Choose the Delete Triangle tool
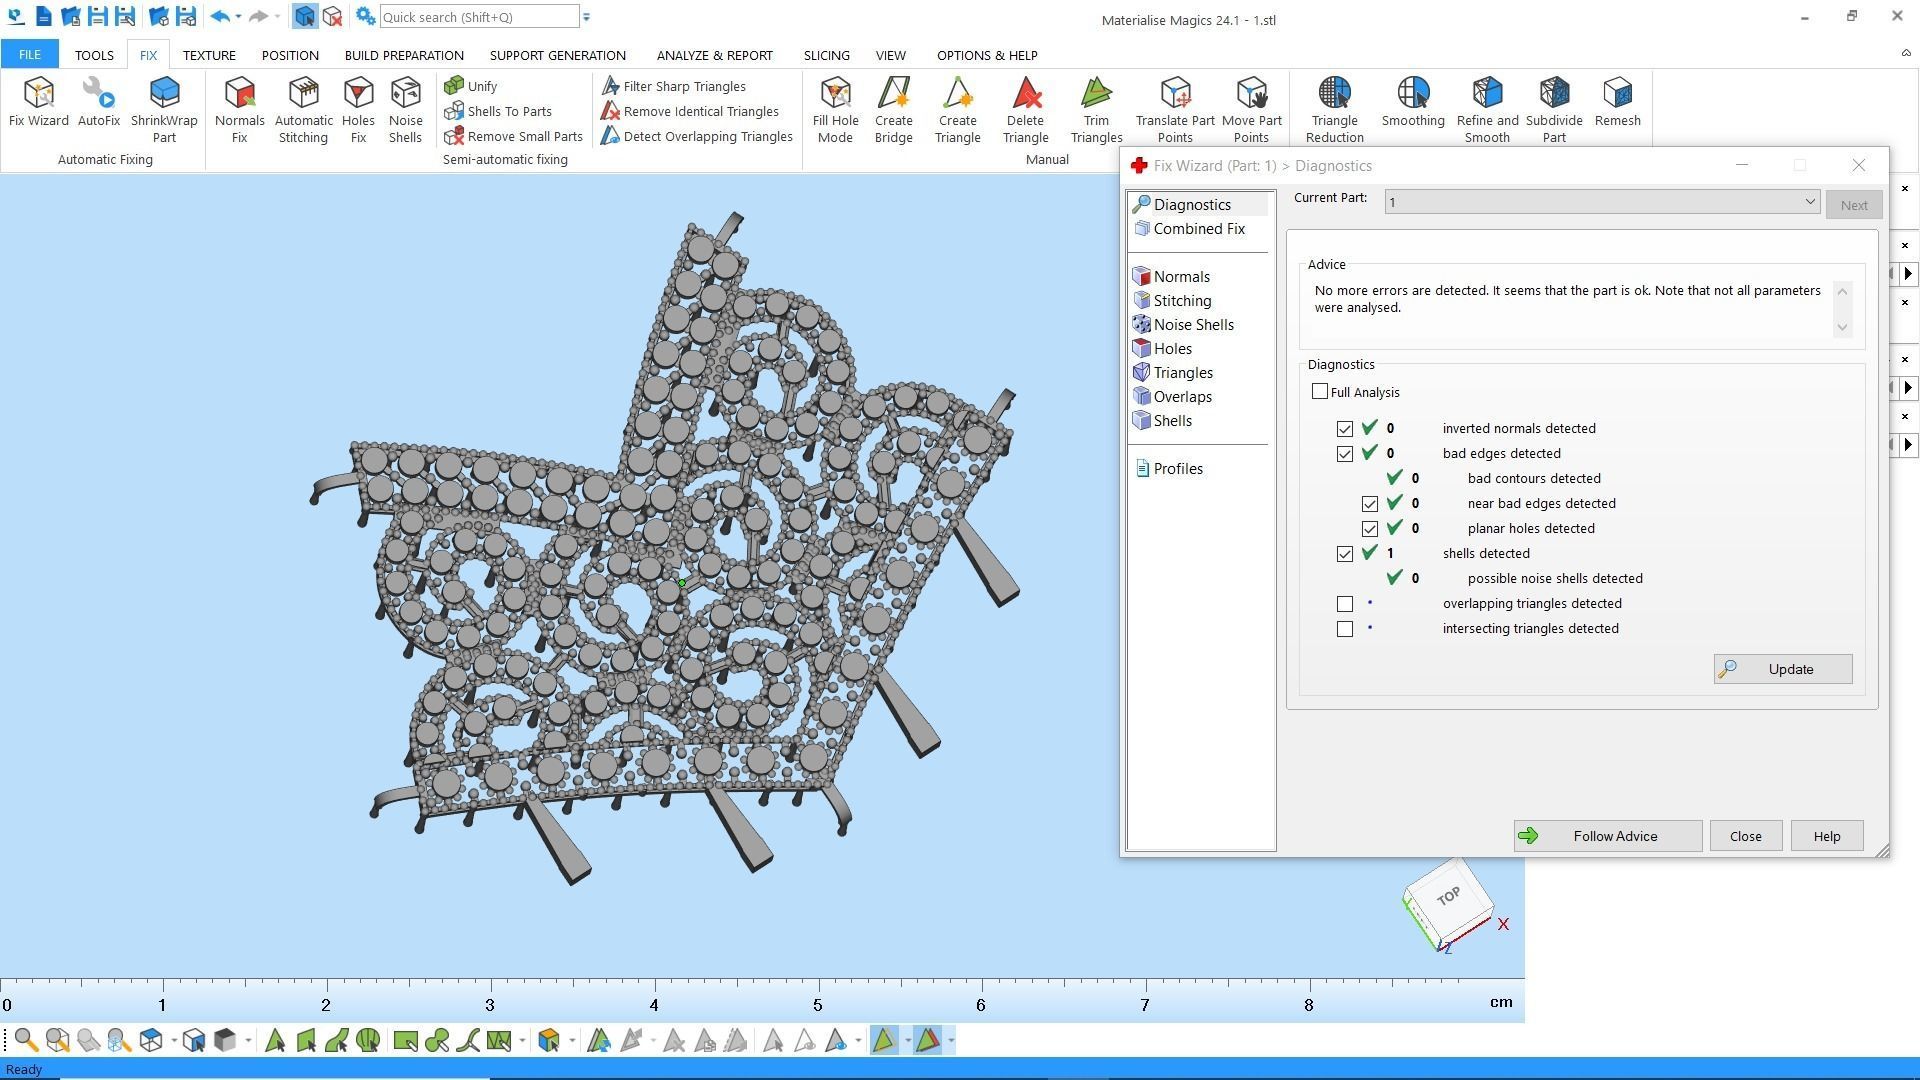1920x1080 pixels. (x=1025, y=108)
